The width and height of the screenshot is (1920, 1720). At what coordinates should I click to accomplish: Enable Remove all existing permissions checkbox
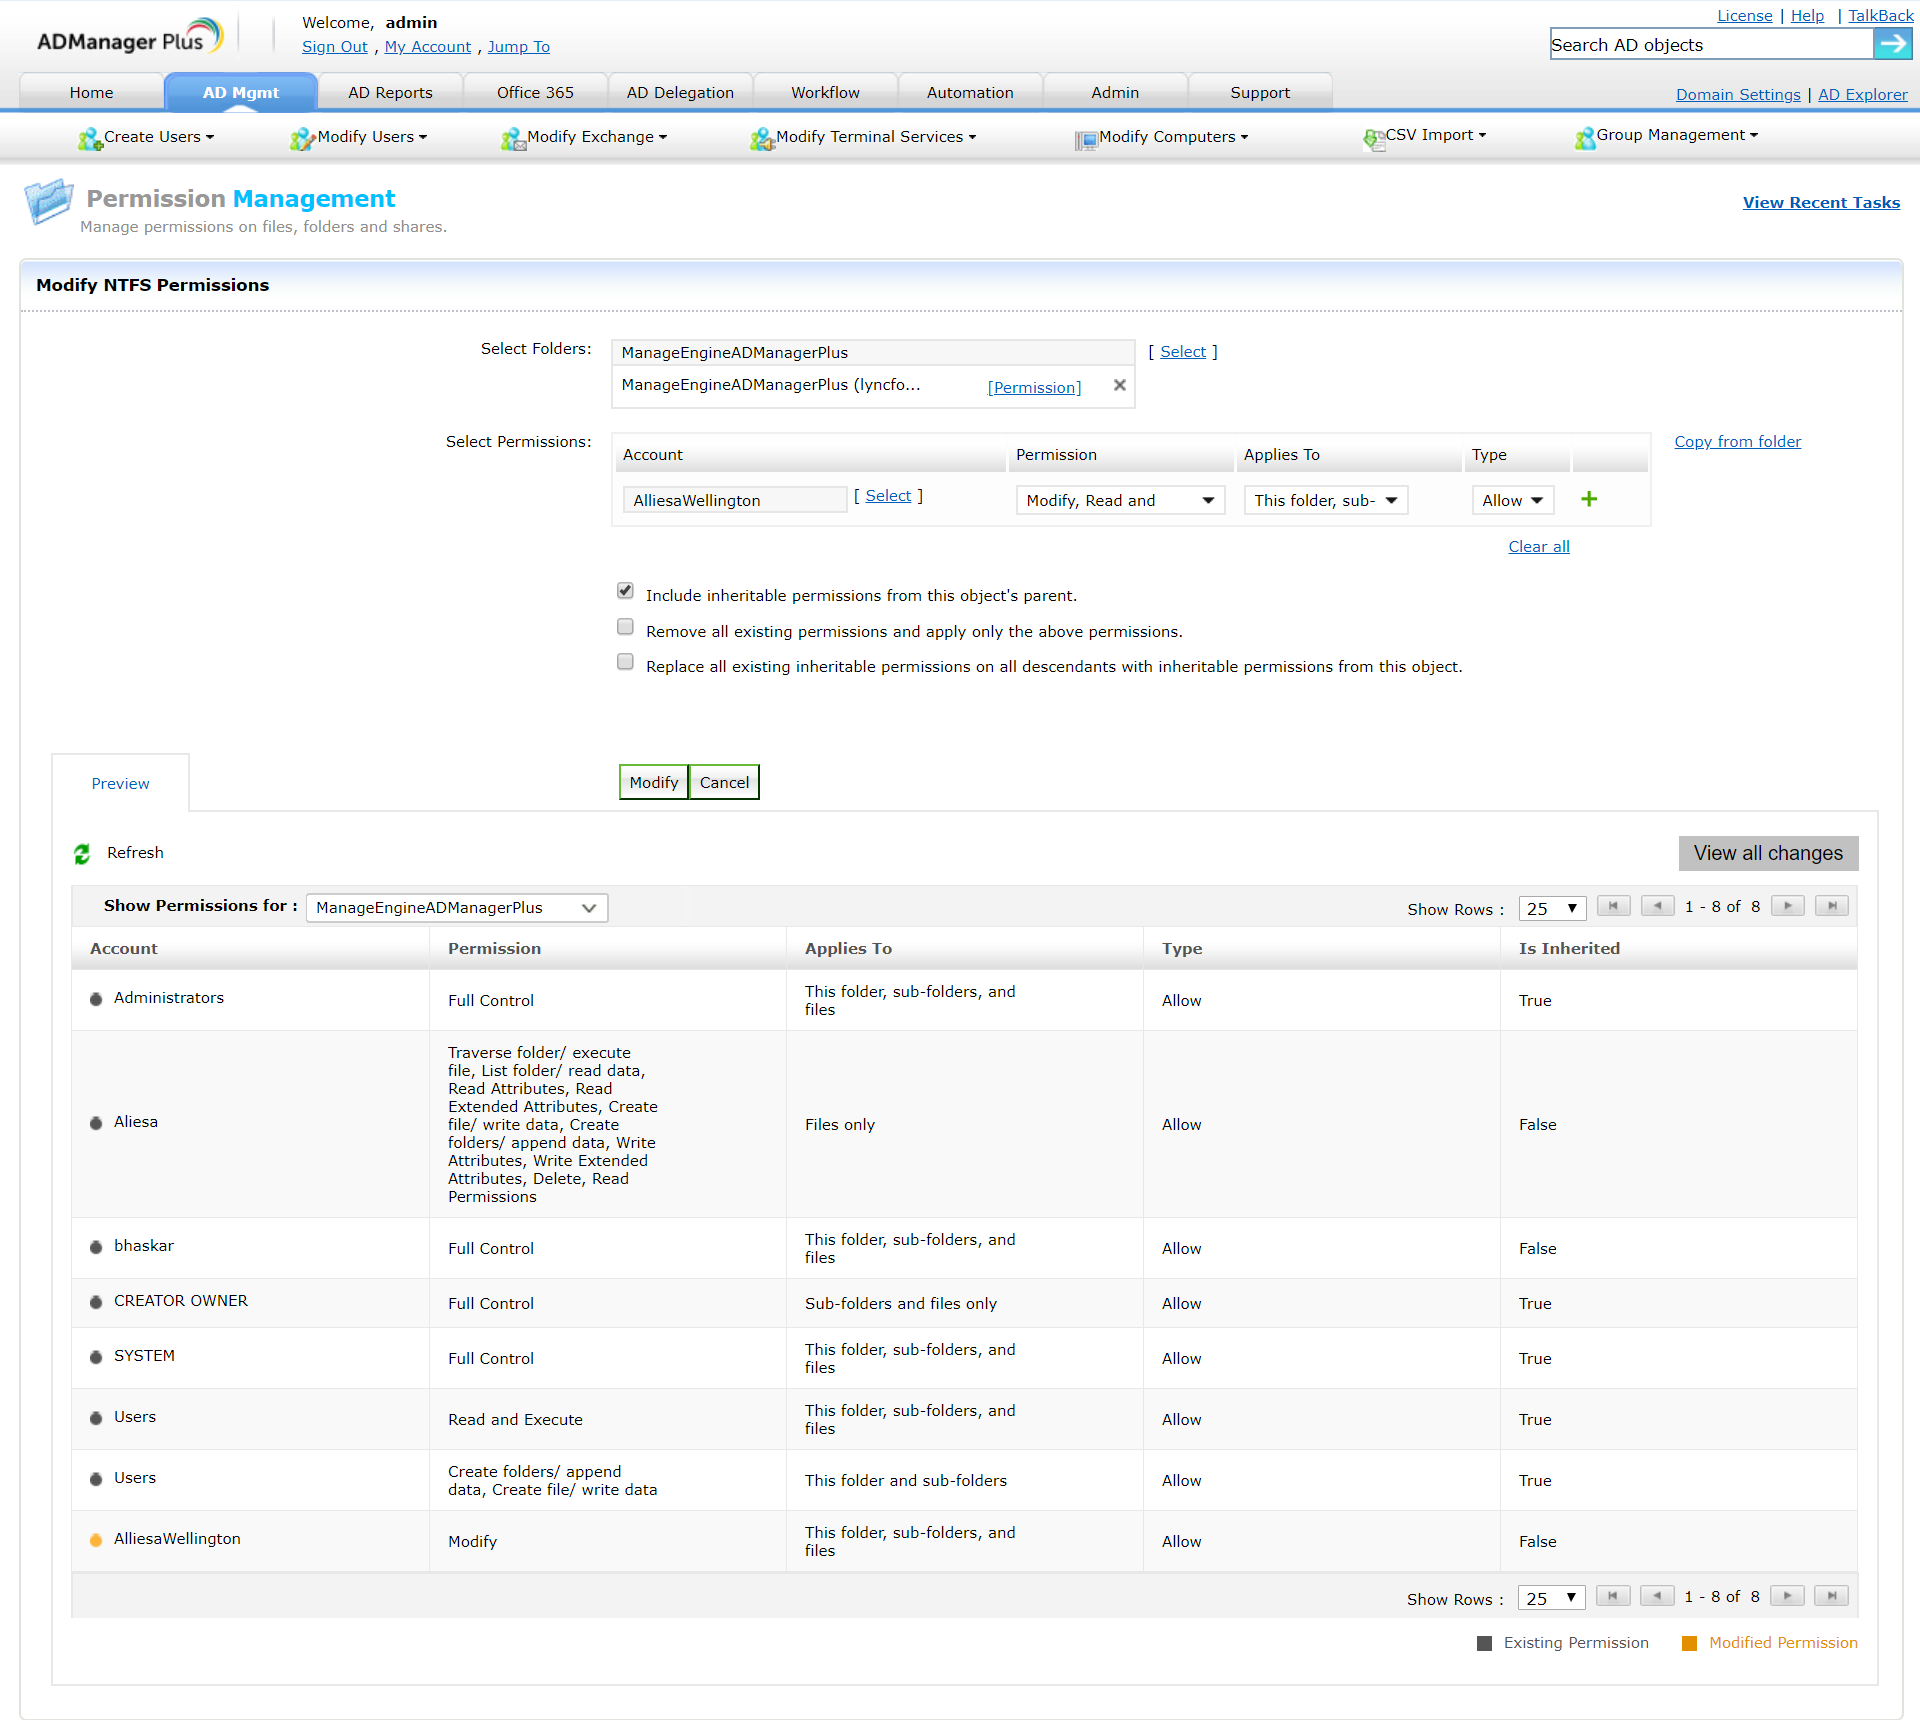coord(625,627)
